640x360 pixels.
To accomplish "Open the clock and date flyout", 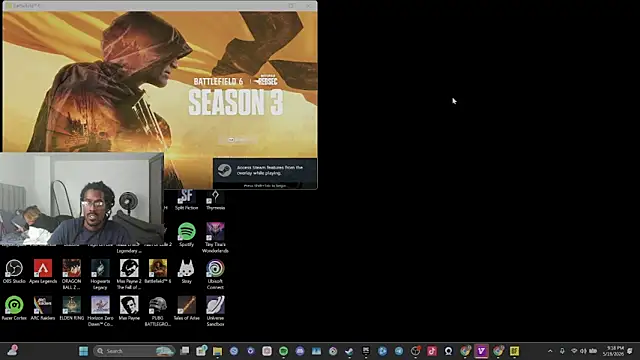I will [x=613, y=351].
